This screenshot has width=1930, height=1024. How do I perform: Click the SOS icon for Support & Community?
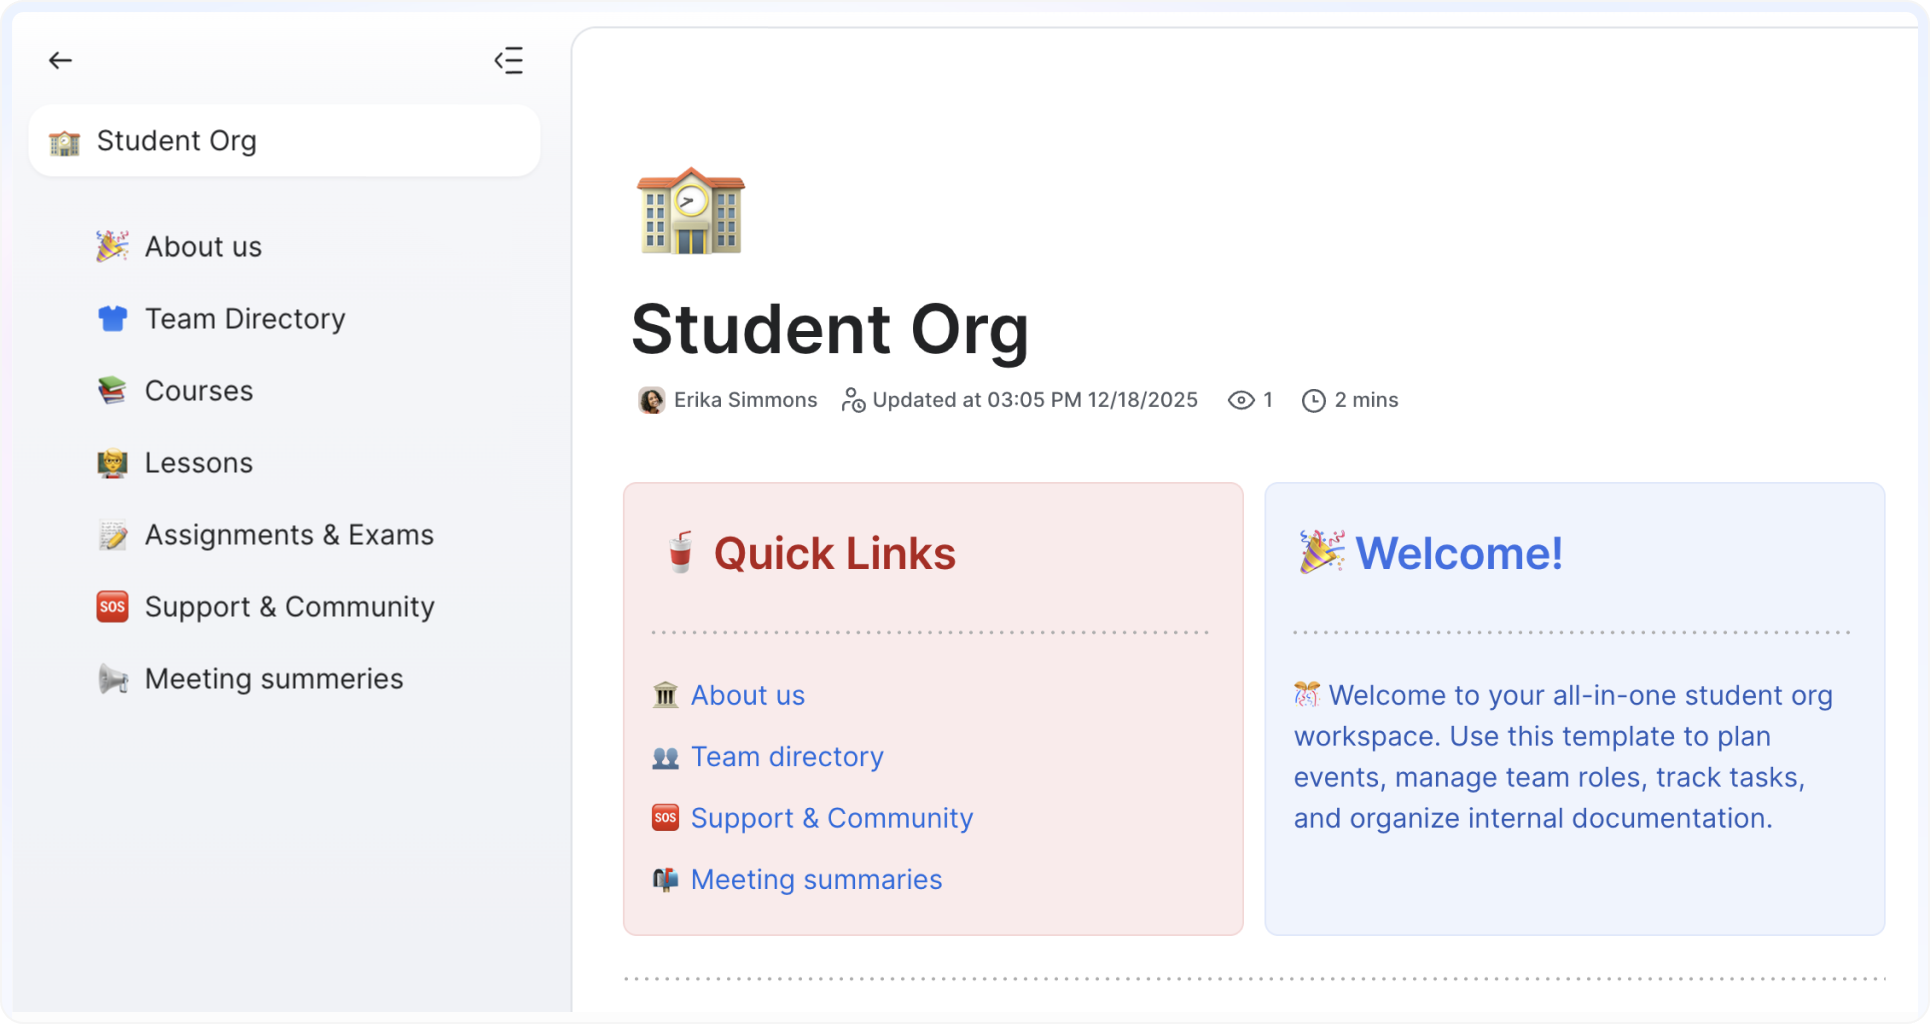(112, 606)
